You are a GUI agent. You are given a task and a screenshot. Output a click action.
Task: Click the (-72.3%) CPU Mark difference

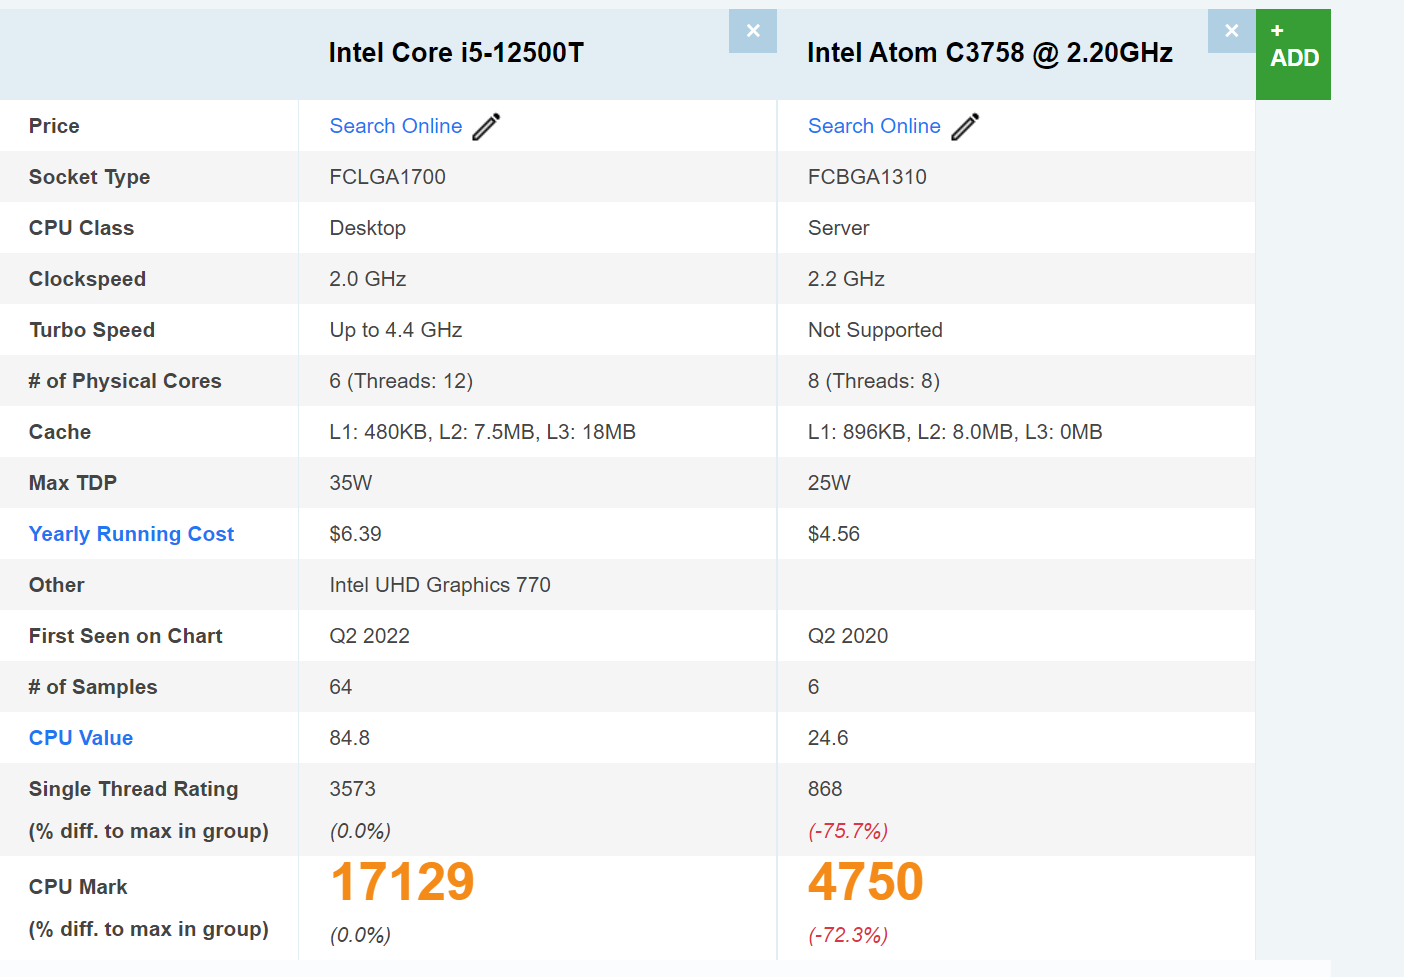click(848, 935)
